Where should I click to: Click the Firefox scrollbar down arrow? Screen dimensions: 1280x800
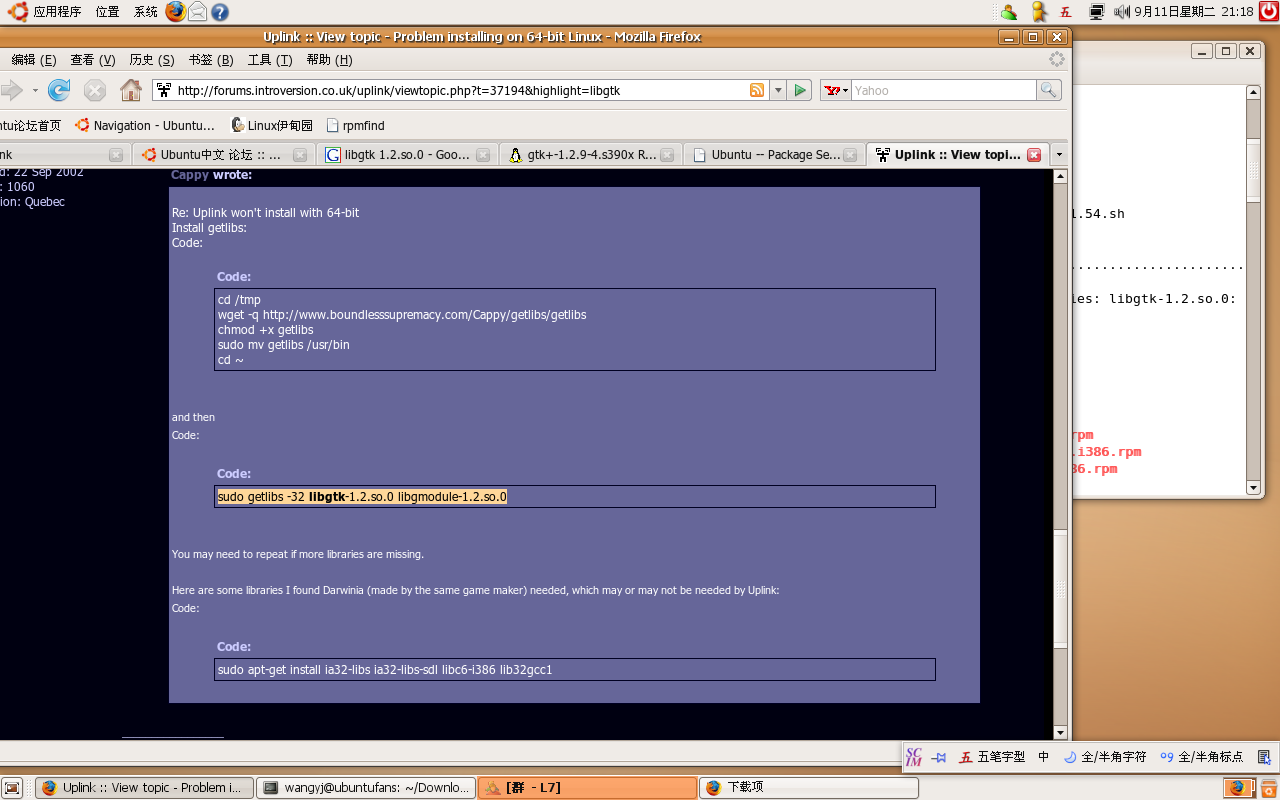click(1061, 733)
